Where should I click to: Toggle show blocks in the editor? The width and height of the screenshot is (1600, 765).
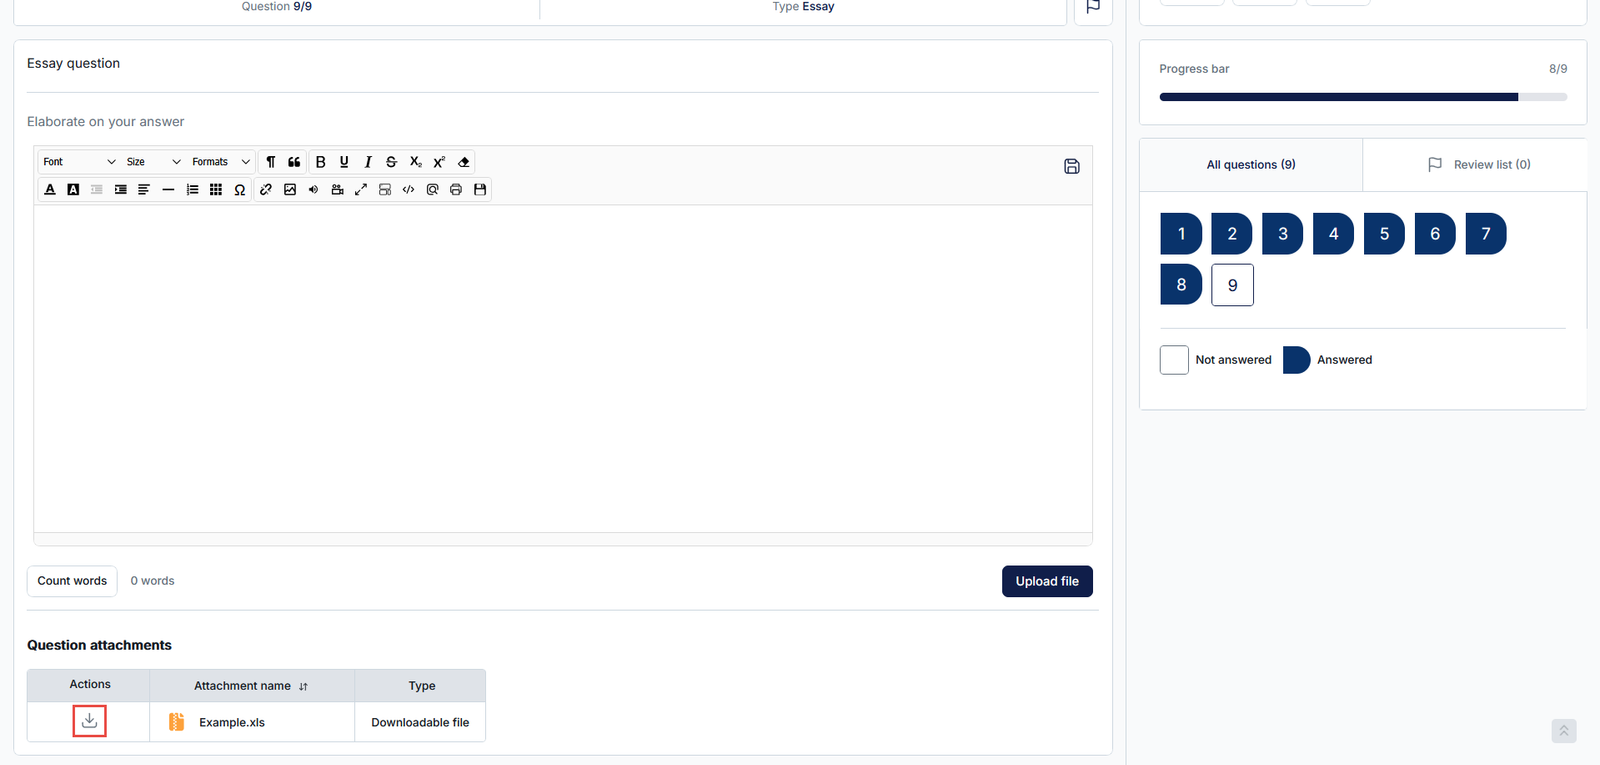385,189
